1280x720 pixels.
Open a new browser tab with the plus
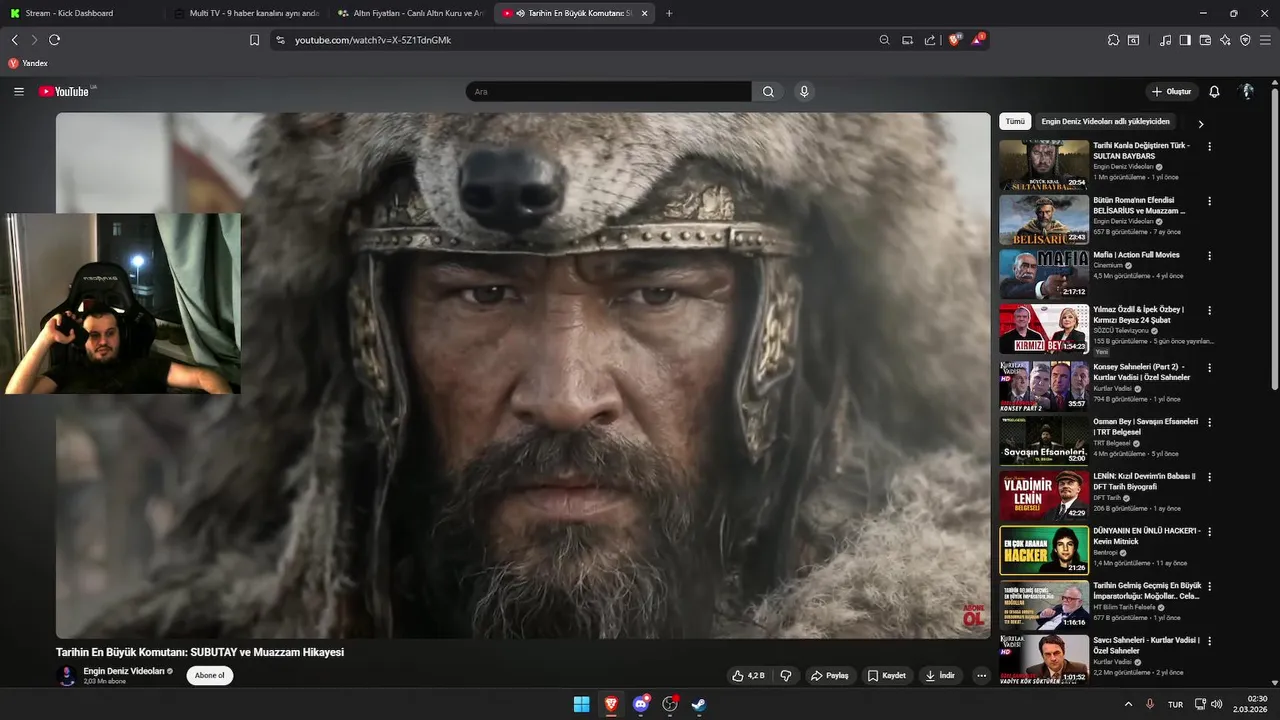669,13
